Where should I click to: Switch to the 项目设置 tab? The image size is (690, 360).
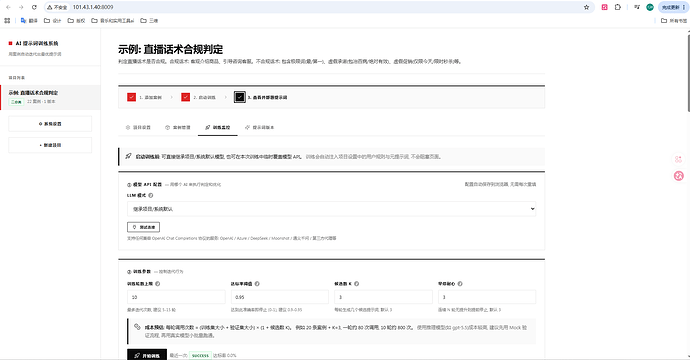138,127
